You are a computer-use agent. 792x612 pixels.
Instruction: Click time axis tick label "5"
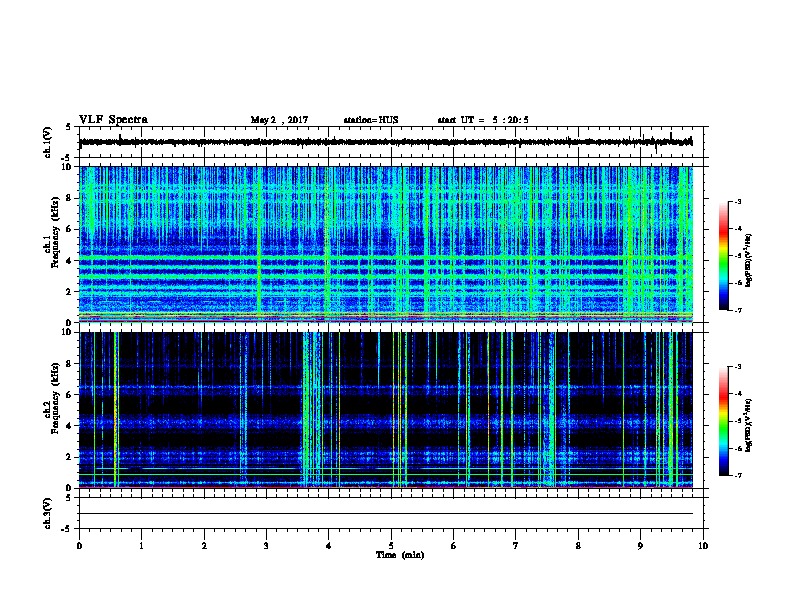pyautogui.click(x=391, y=546)
